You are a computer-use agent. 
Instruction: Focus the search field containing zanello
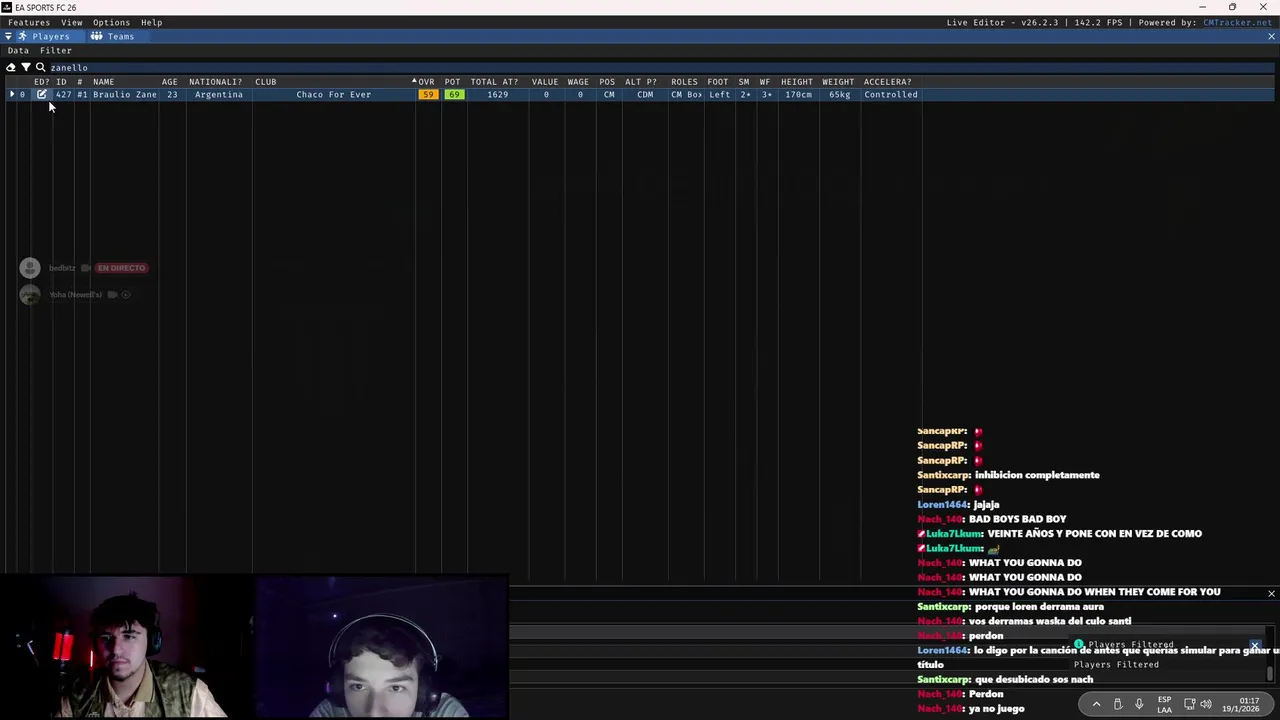point(660,67)
